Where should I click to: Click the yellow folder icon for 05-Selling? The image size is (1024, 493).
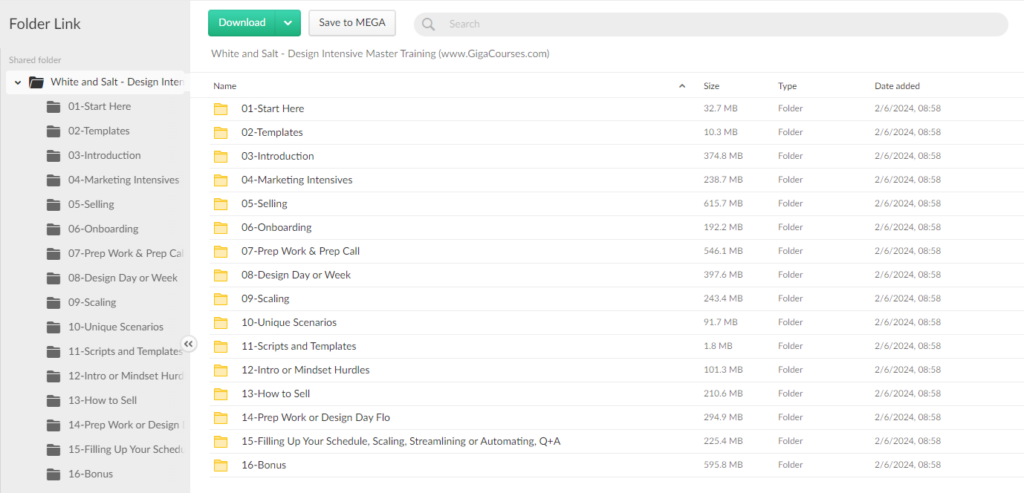[221, 204]
